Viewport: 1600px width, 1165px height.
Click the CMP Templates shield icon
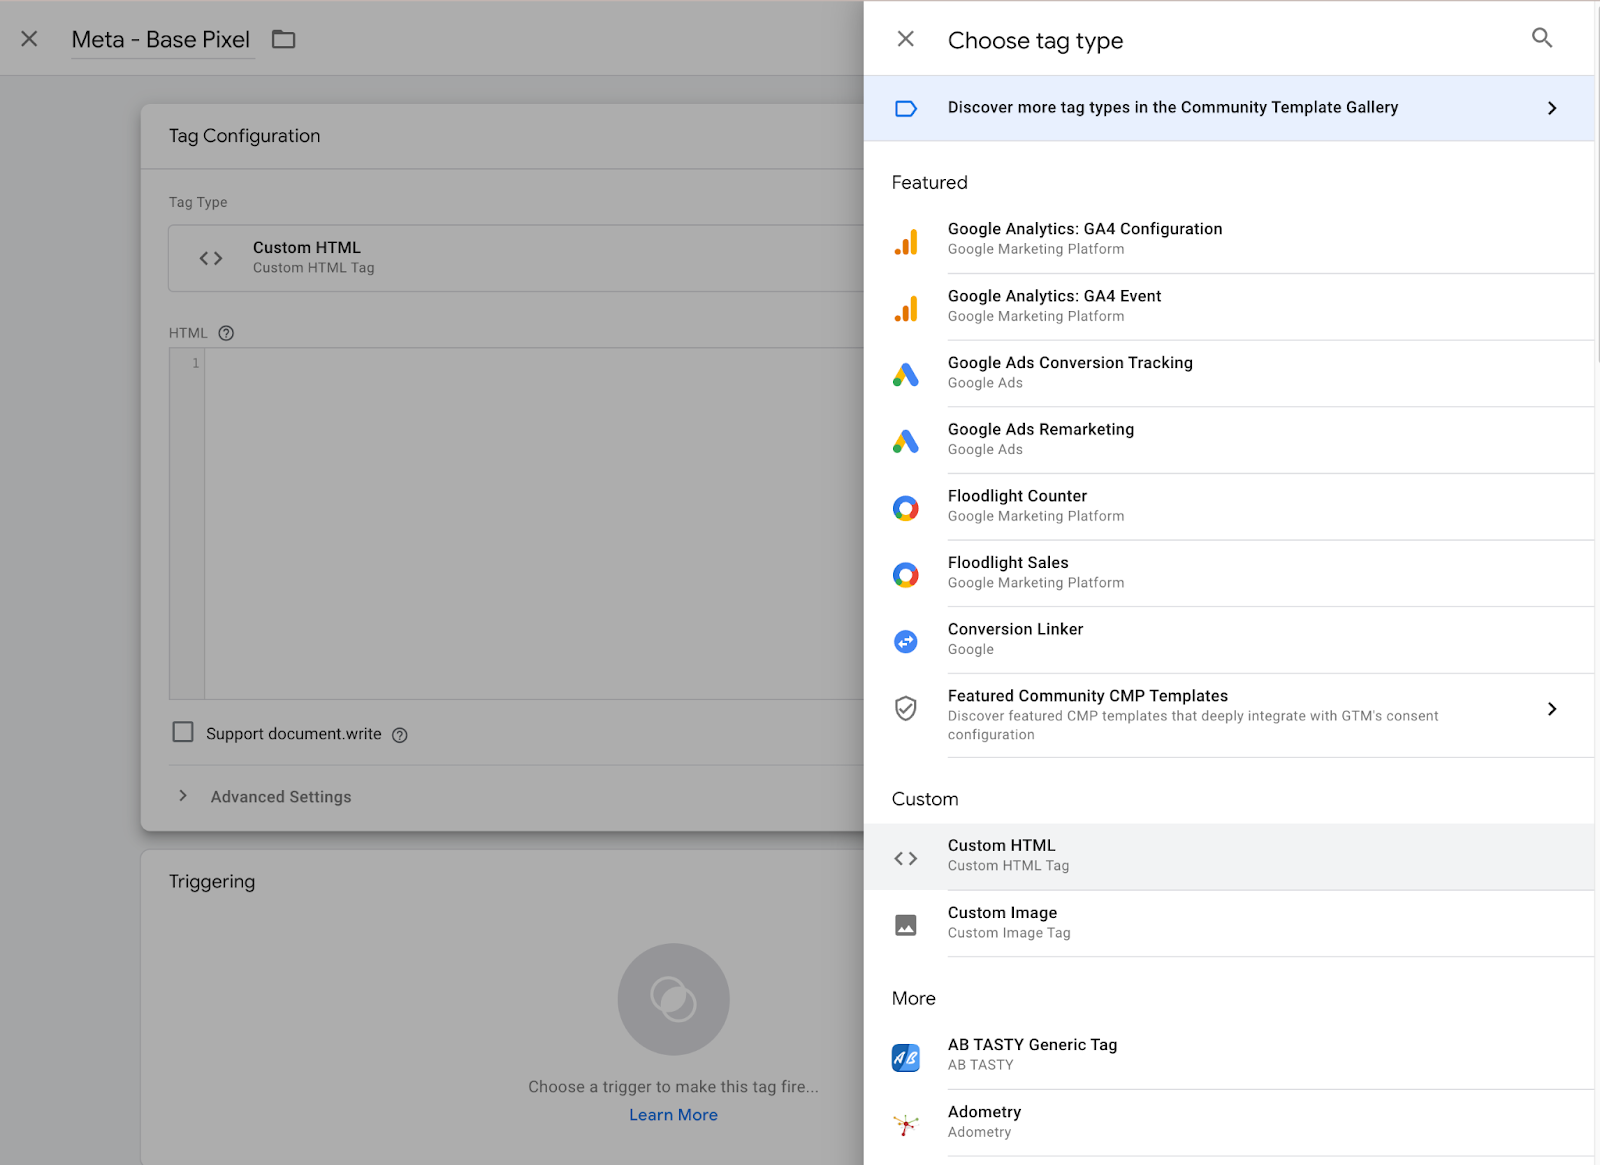click(906, 708)
